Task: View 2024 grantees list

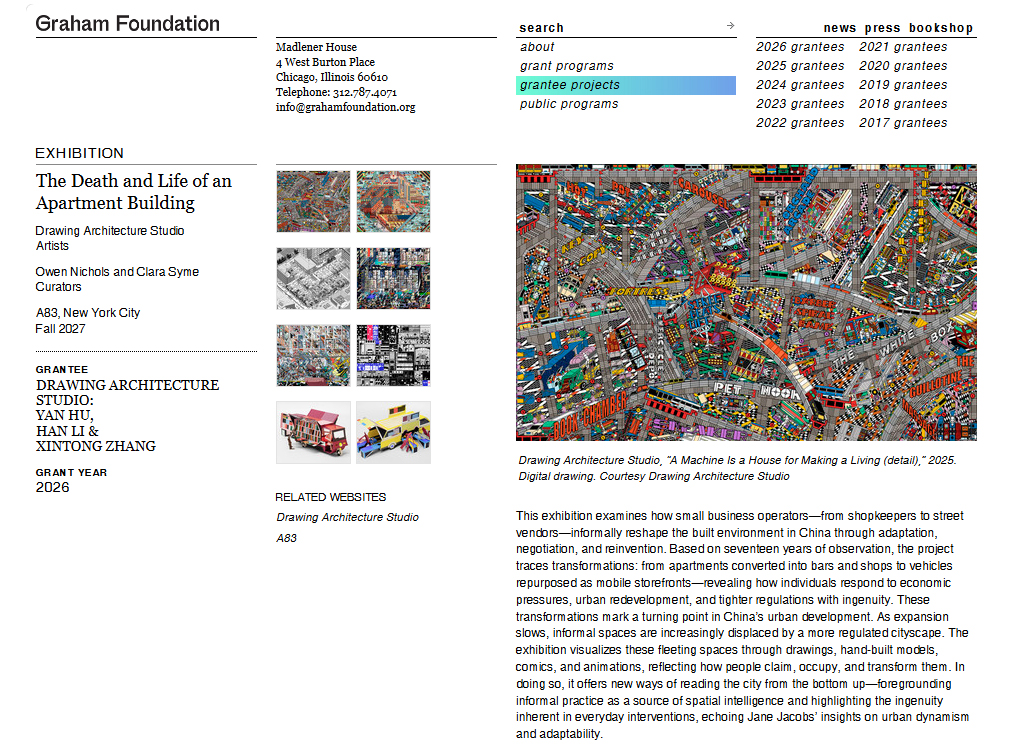Action: [x=799, y=85]
